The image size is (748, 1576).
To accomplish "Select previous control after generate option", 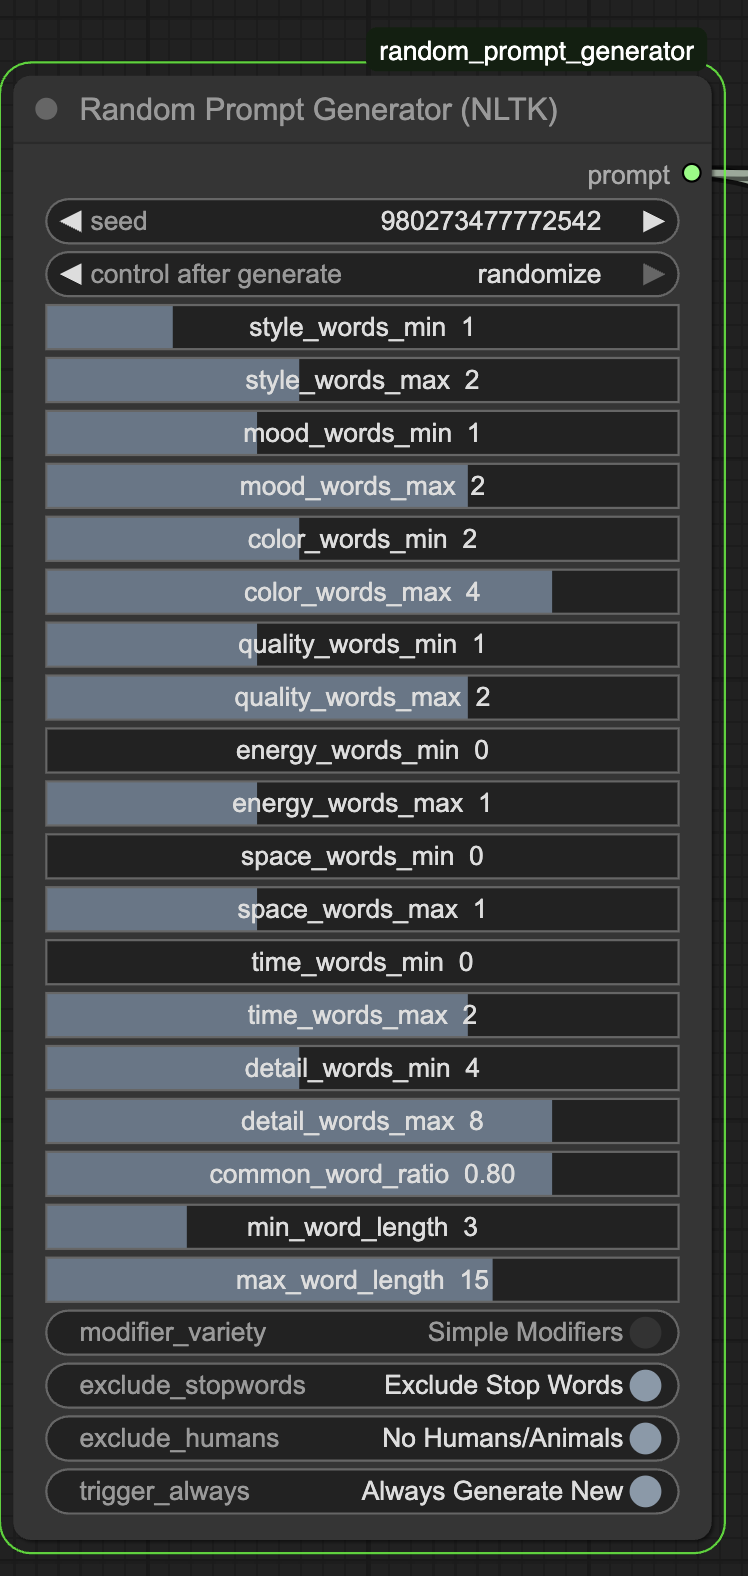I will 70,274.
